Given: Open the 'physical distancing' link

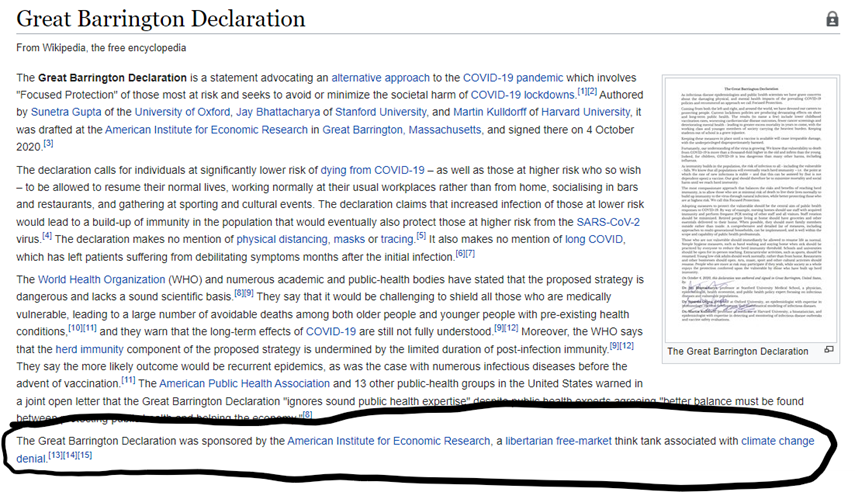Looking at the screenshot, I should pos(282,239).
